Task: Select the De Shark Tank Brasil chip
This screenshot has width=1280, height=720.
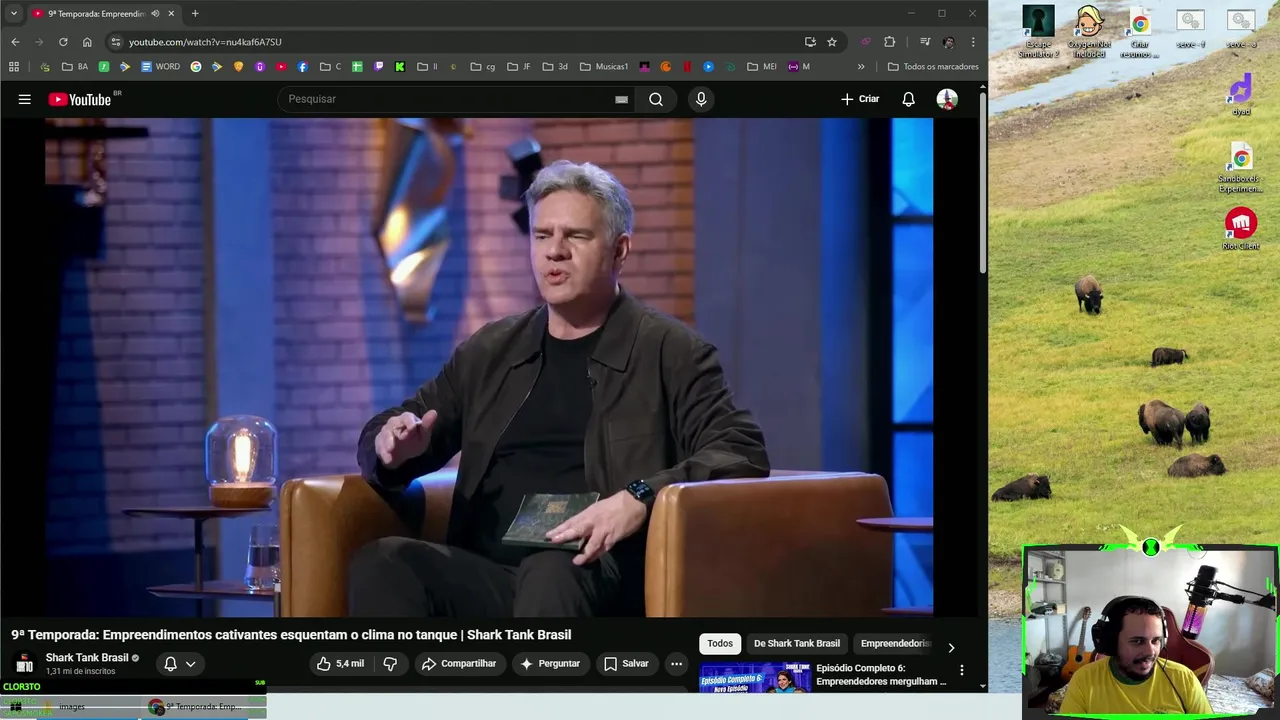Action: pos(797,644)
